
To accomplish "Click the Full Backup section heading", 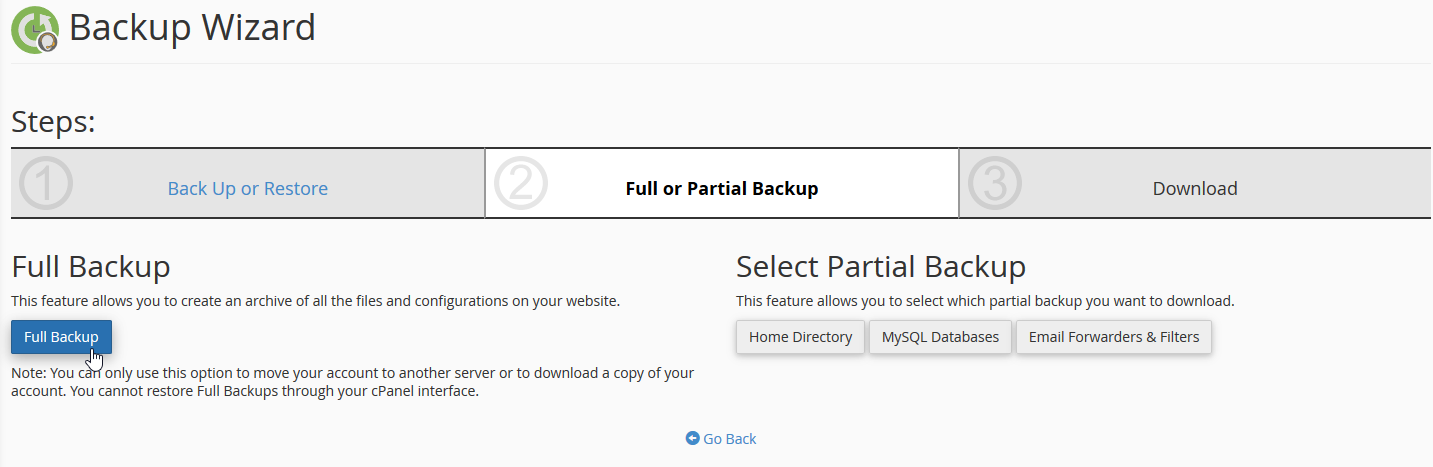I will pos(90,267).
